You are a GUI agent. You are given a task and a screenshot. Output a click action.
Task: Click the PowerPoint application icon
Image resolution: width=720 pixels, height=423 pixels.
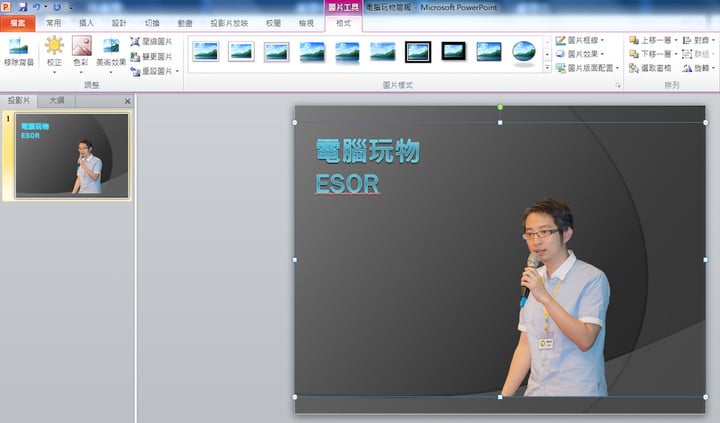(x=6, y=7)
